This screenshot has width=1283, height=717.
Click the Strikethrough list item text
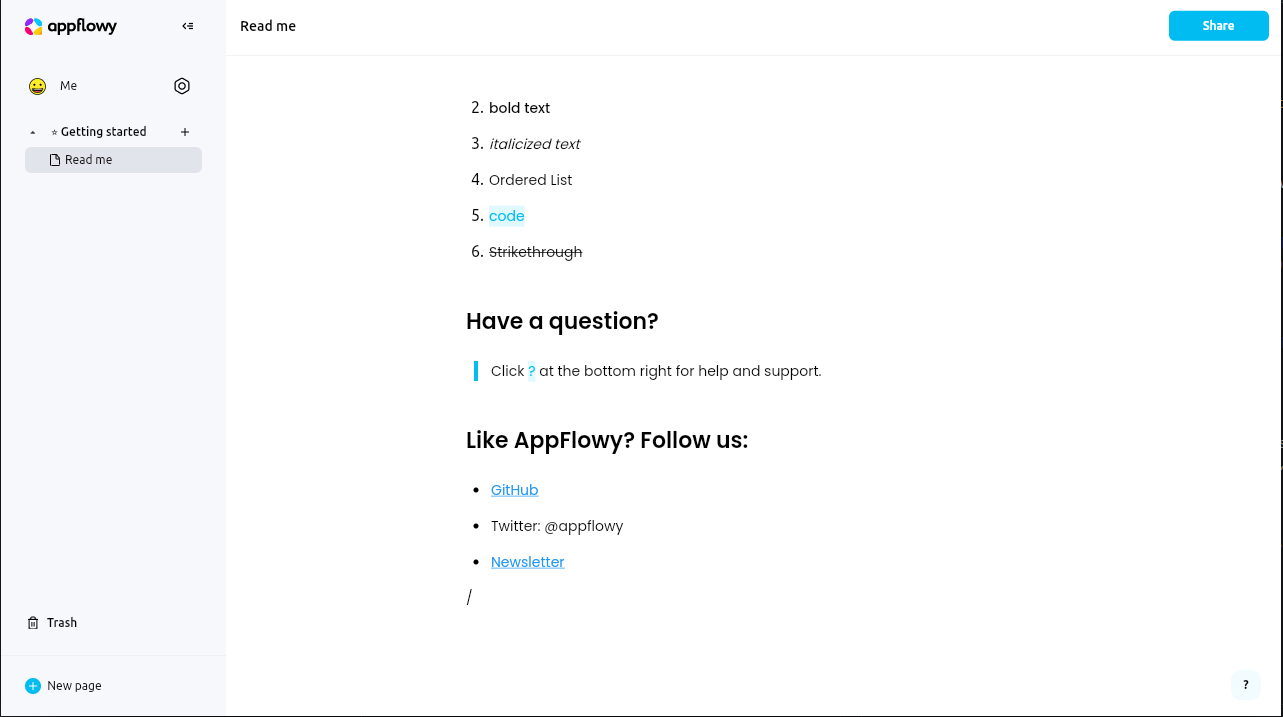coord(535,252)
